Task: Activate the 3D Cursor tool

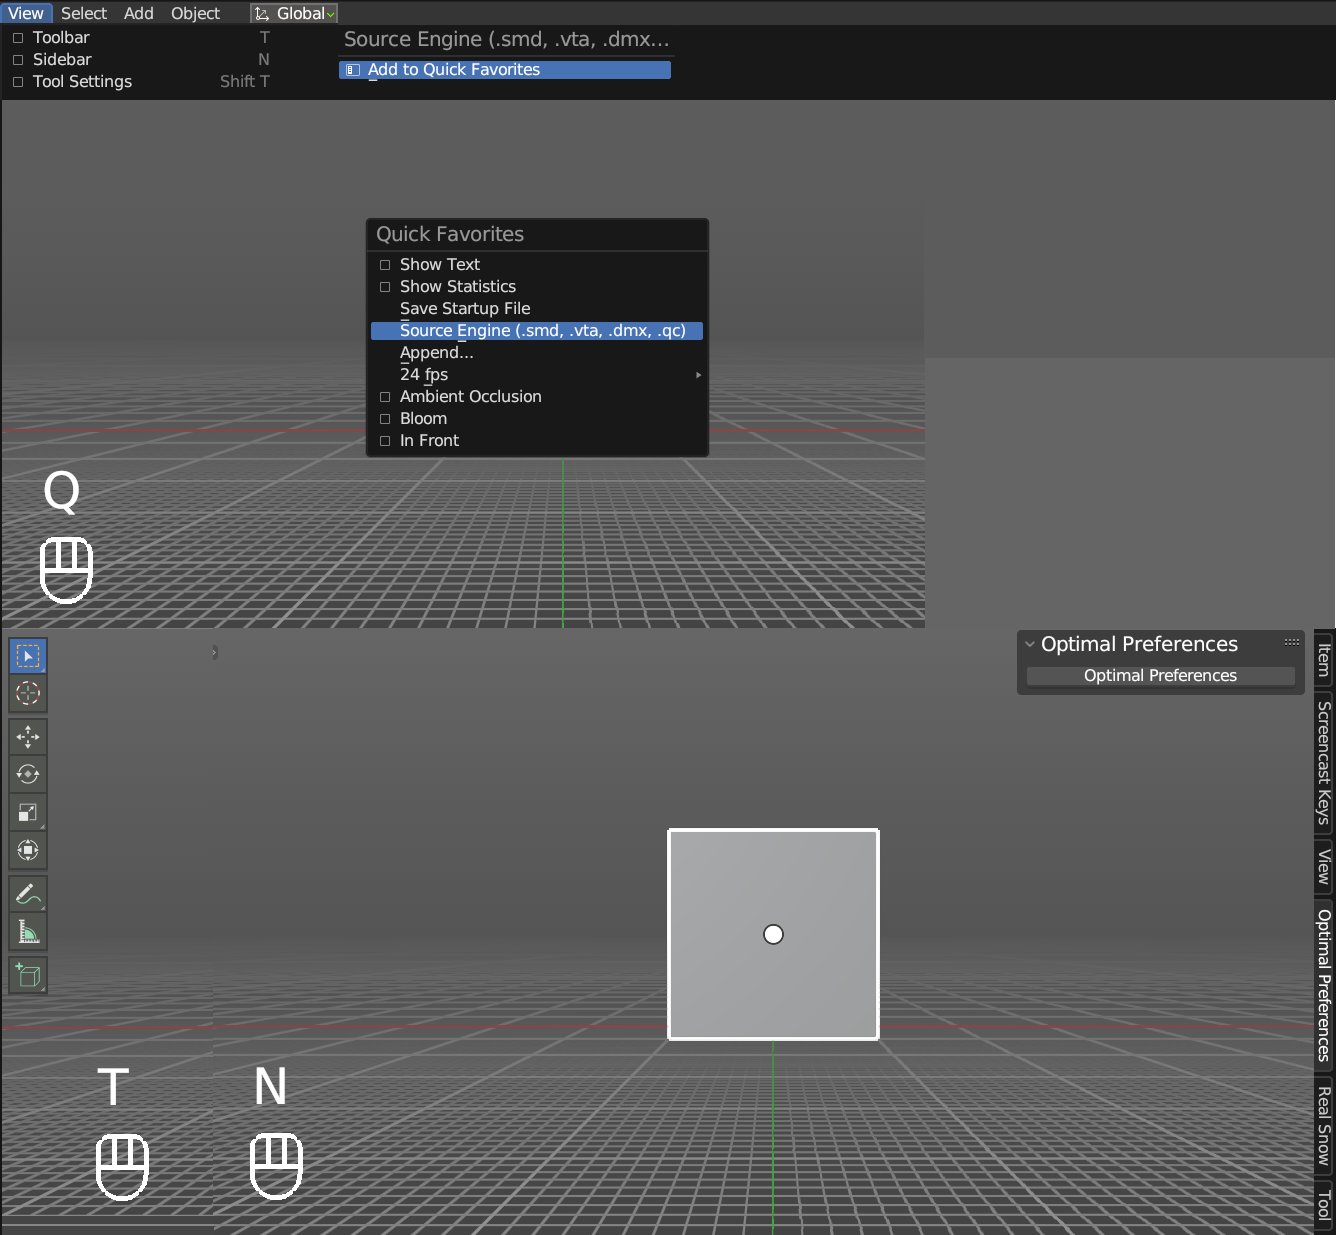Action: click(27, 694)
